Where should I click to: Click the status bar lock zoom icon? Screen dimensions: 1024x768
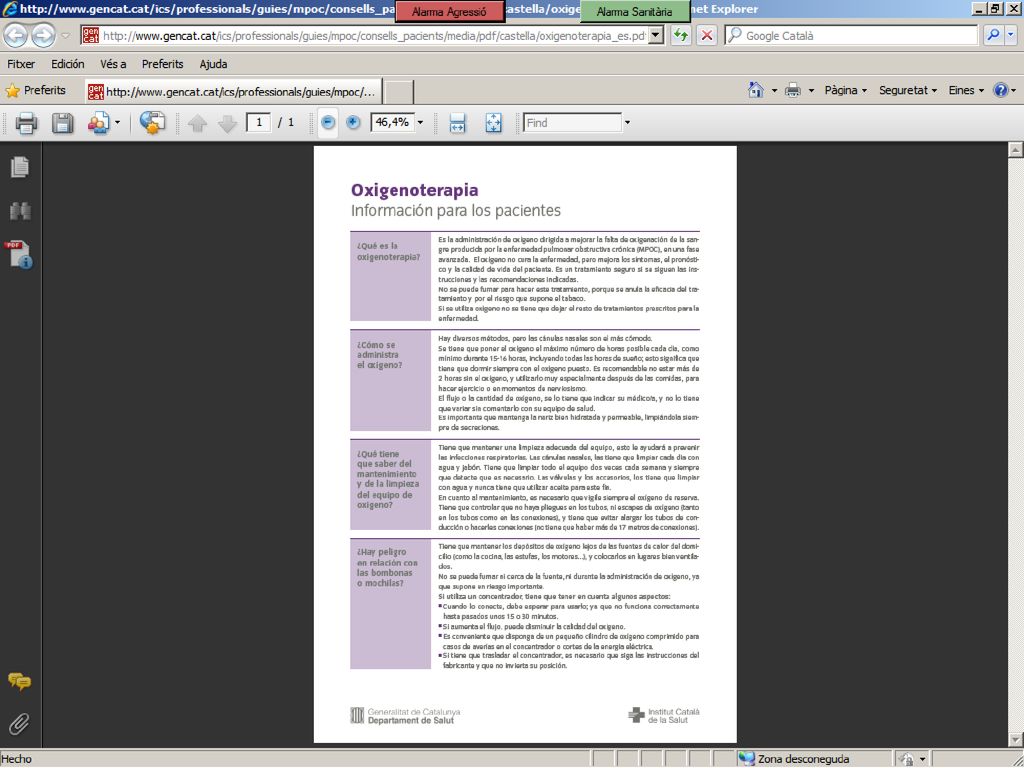[906, 759]
